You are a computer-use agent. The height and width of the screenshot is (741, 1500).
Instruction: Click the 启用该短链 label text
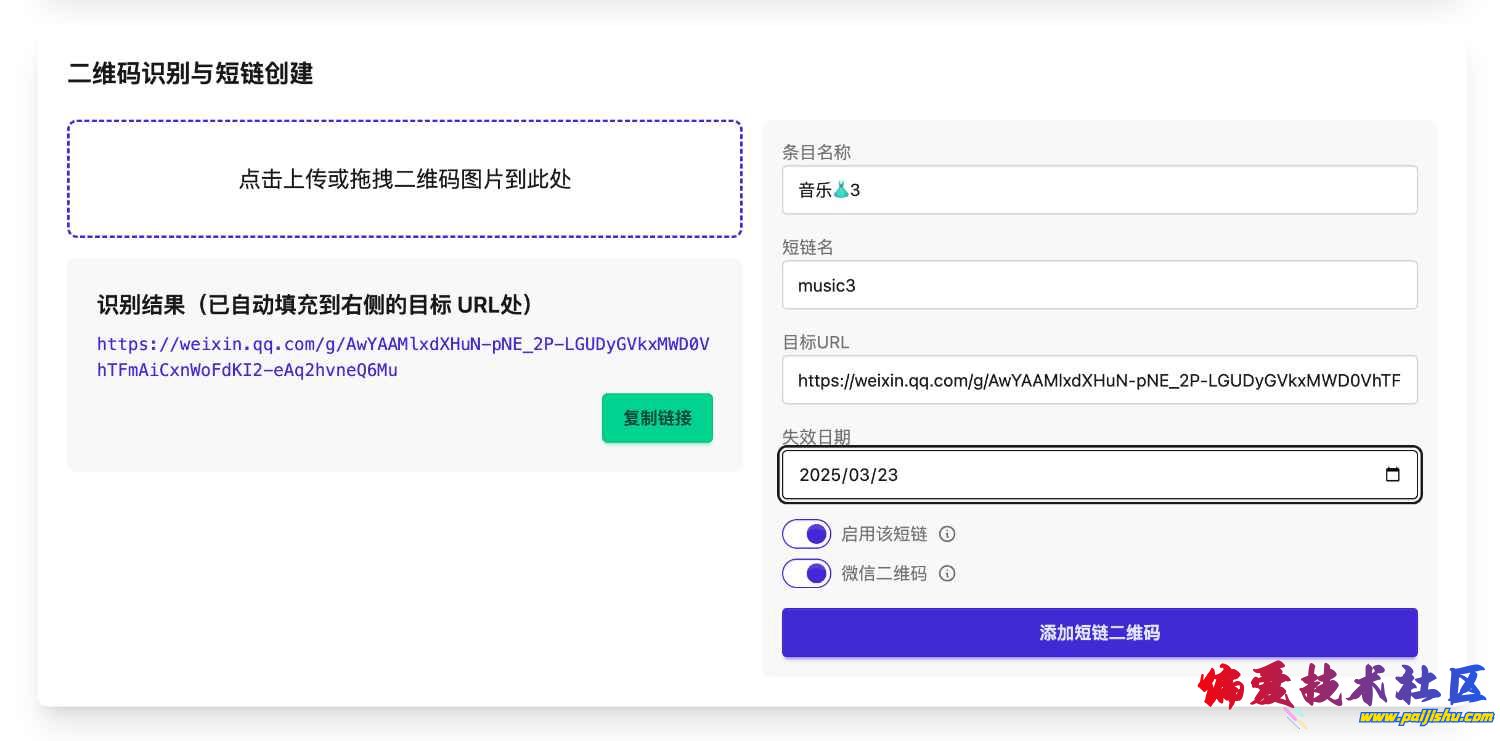coord(883,534)
